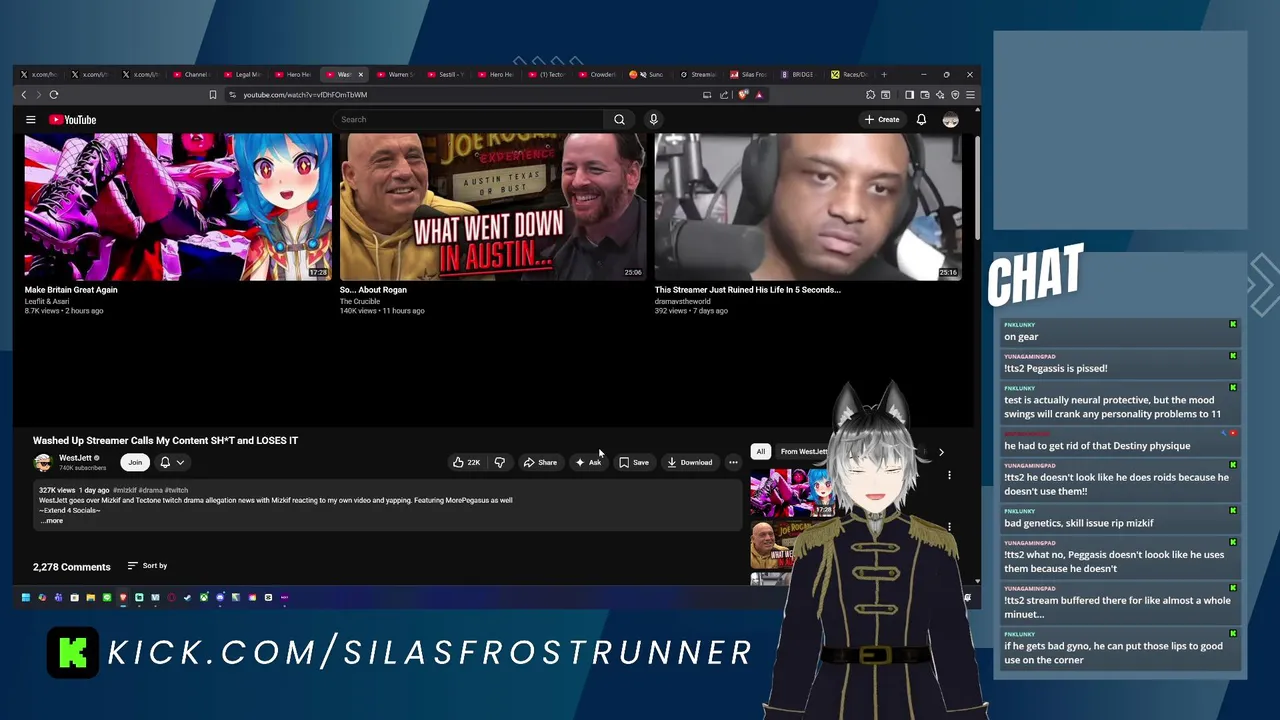Open the Brave Shields lion icon
Image resolution: width=1280 pixels, height=720 pixels.
click(x=743, y=95)
